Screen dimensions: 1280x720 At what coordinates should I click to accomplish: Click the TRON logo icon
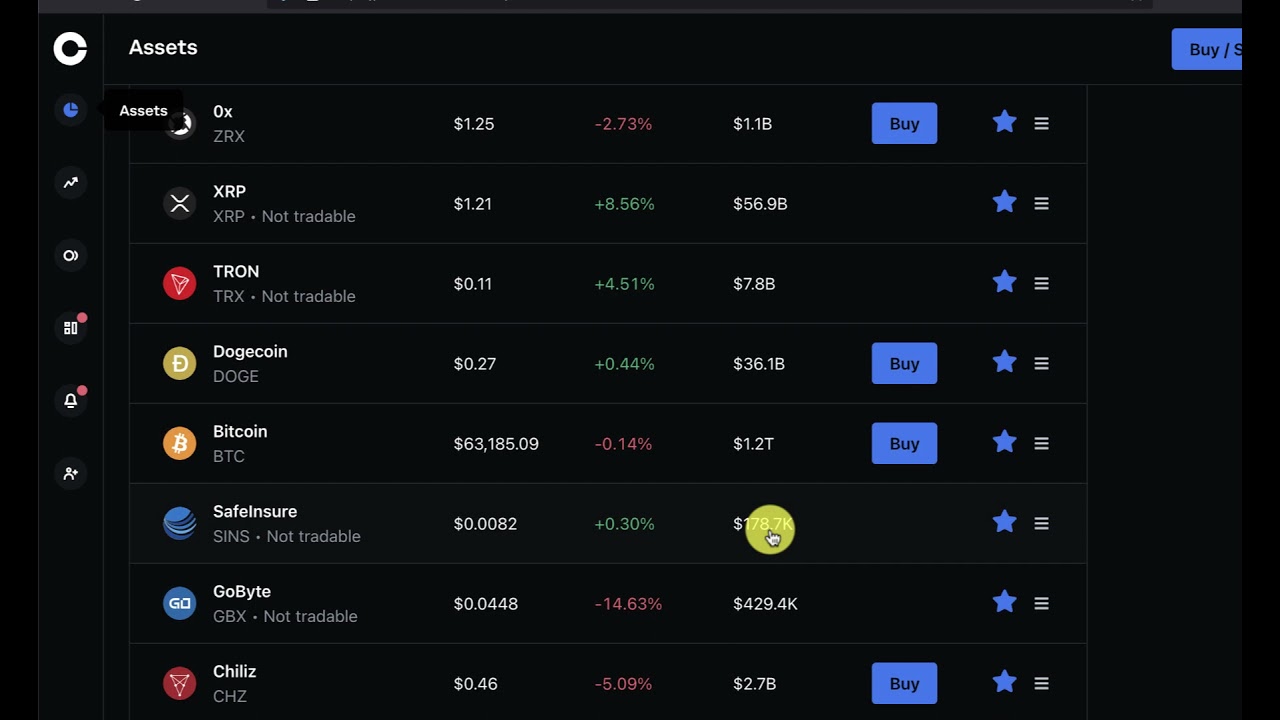coord(180,283)
